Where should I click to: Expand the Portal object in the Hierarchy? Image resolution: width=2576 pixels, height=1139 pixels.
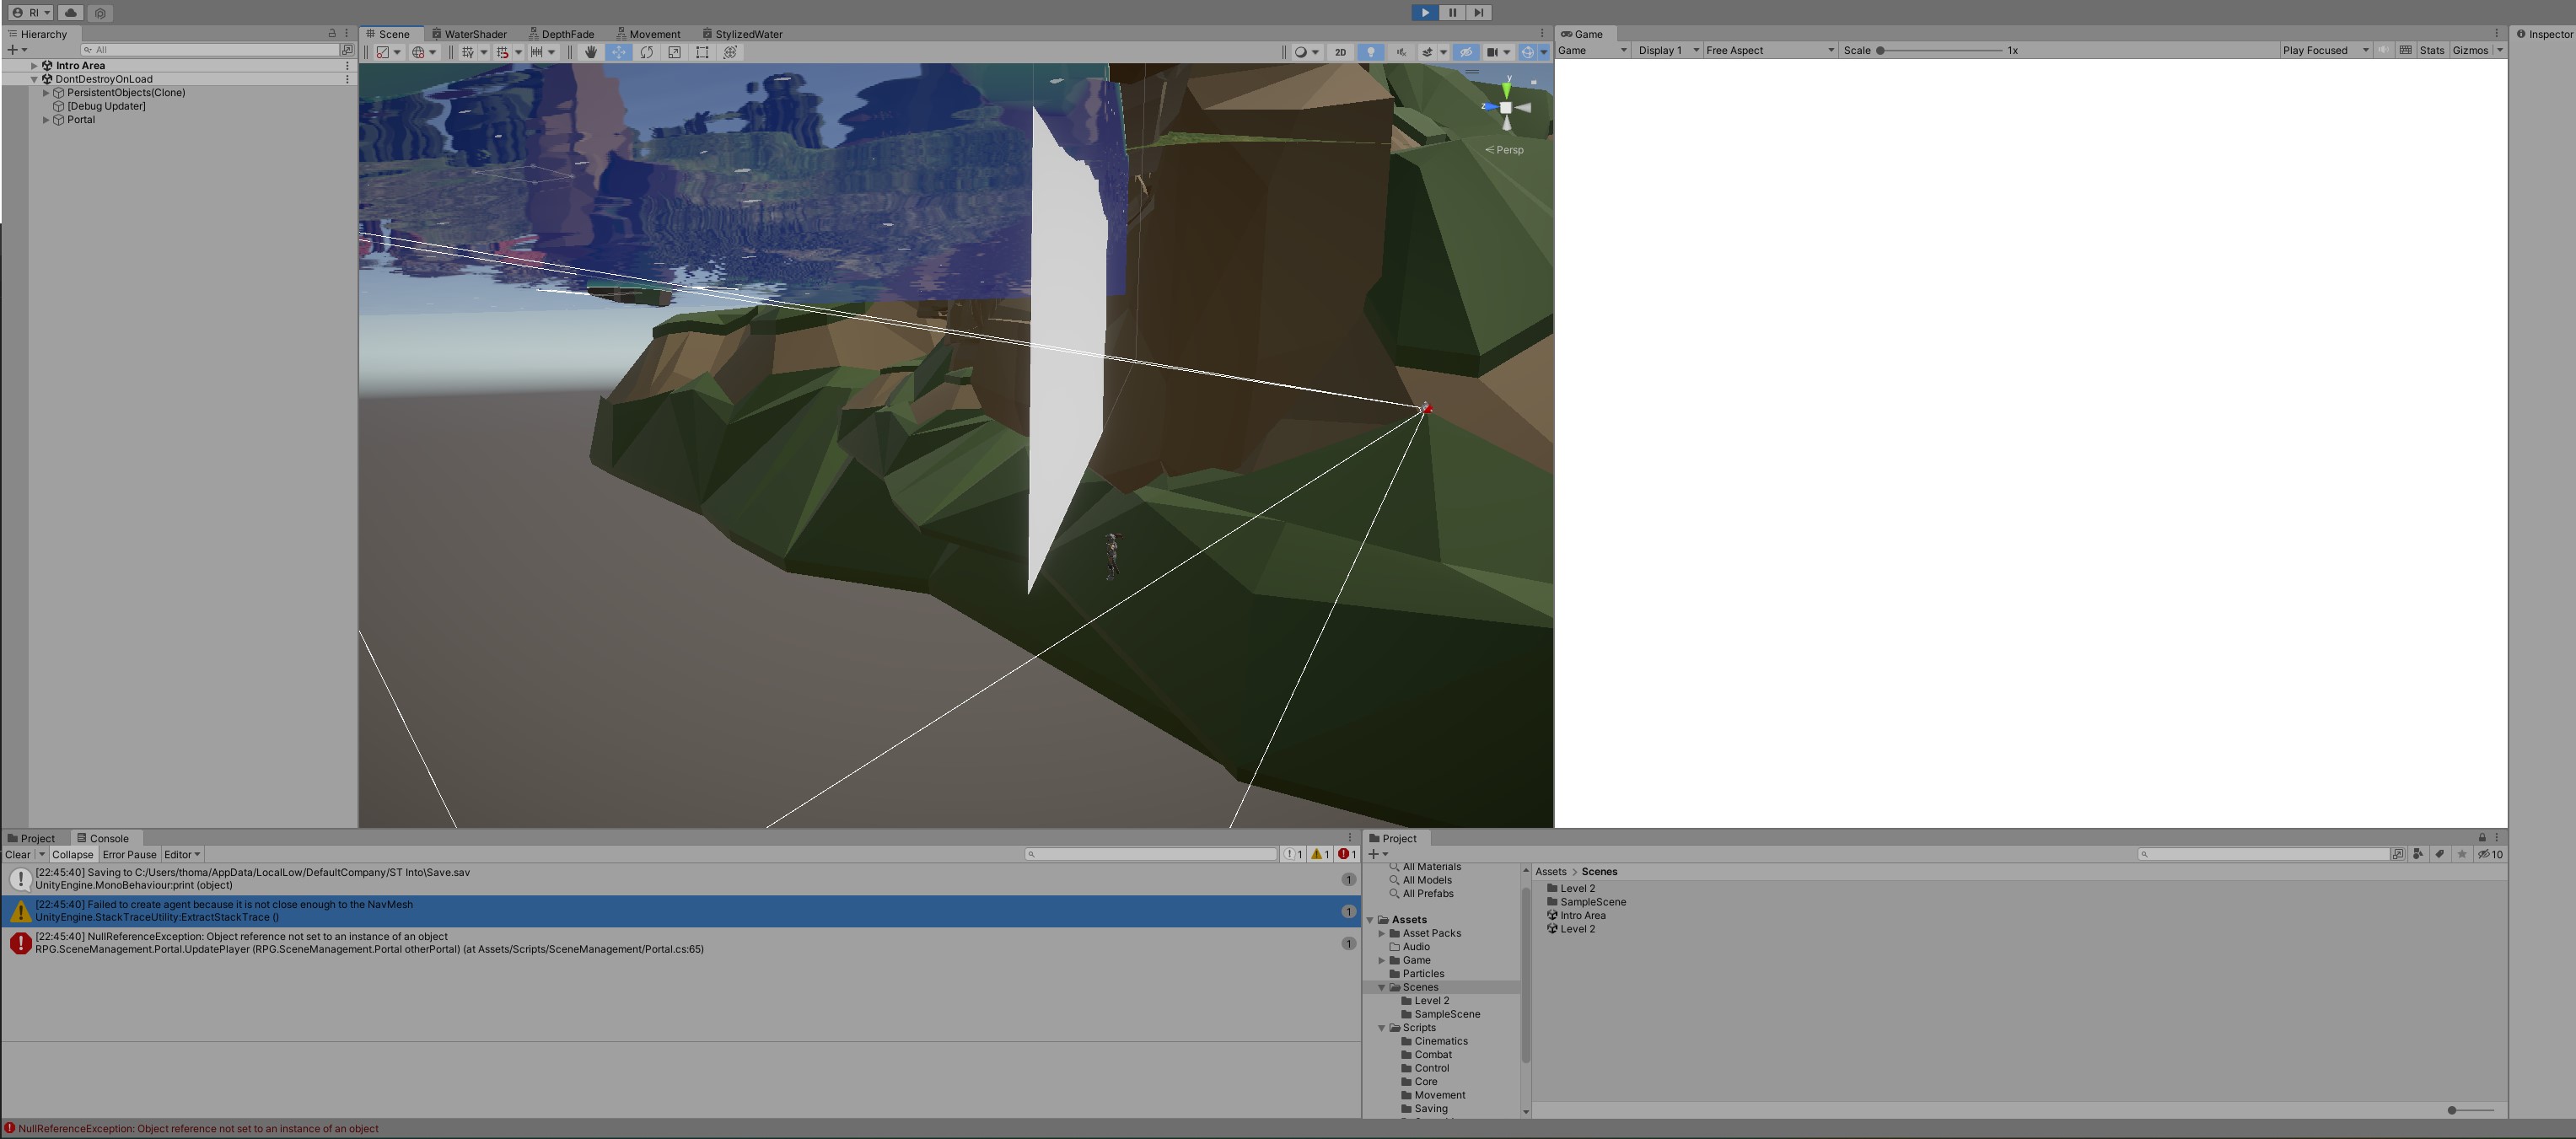(46, 119)
